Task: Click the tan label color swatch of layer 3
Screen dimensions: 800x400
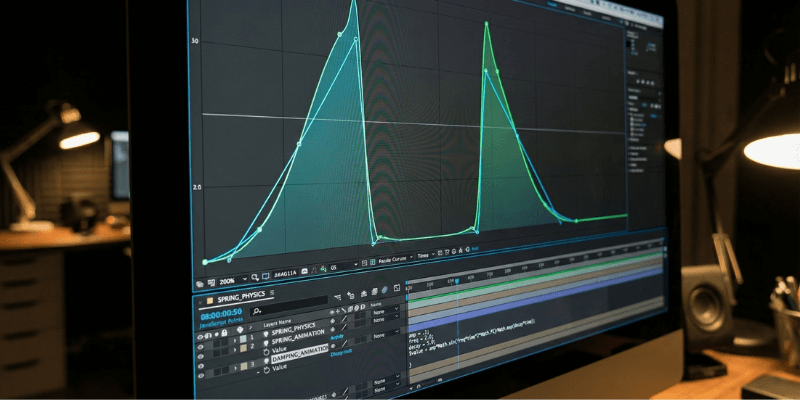Action: coord(244,366)
